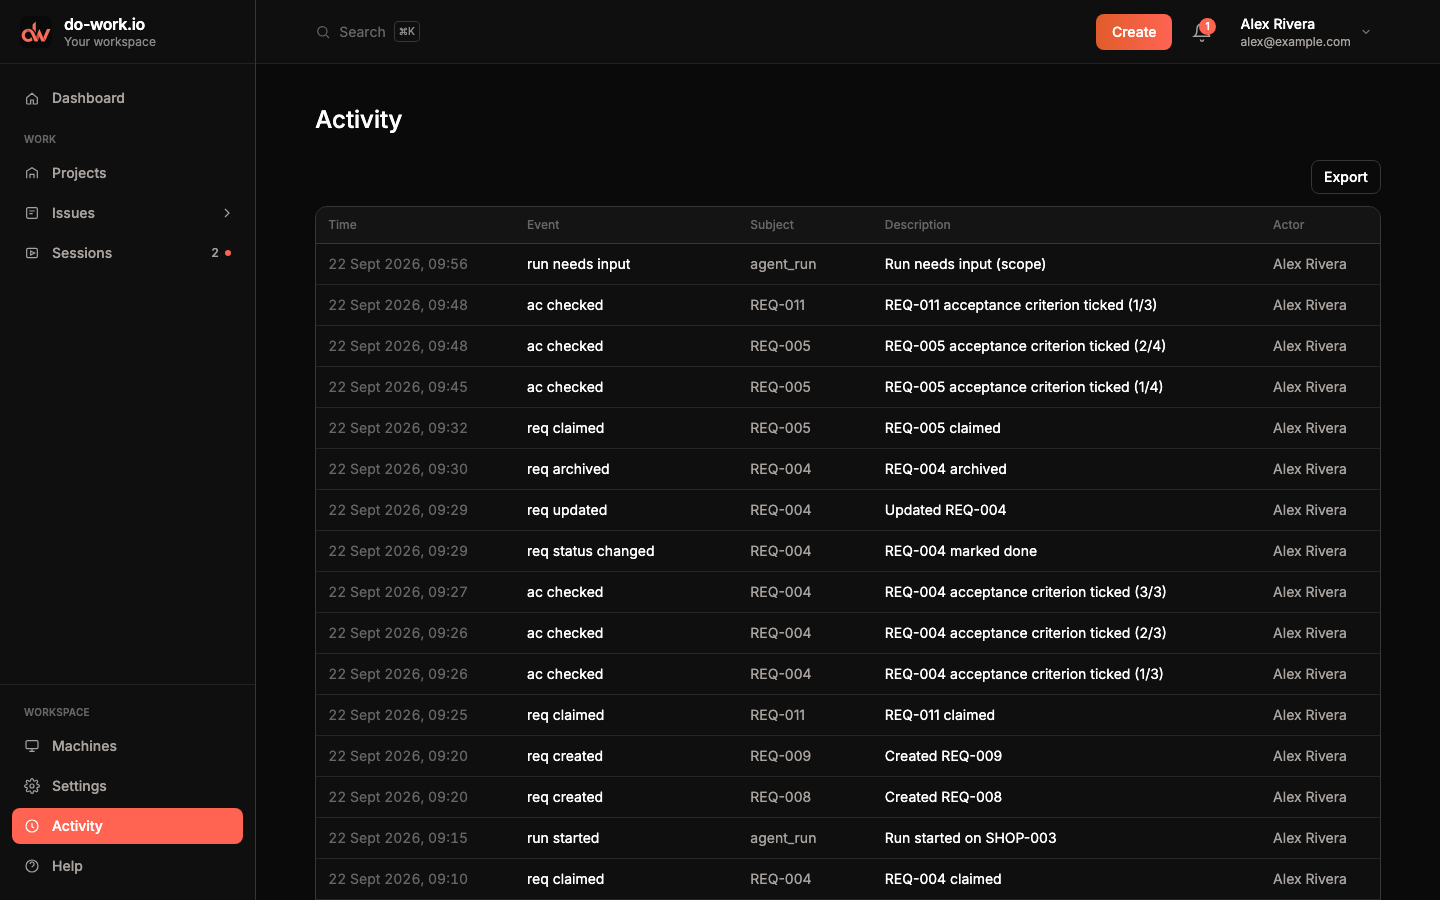The width and height of the screenshot is (1440, 900).
Task: Click the search magnifier icon
Action: (323, 32)
